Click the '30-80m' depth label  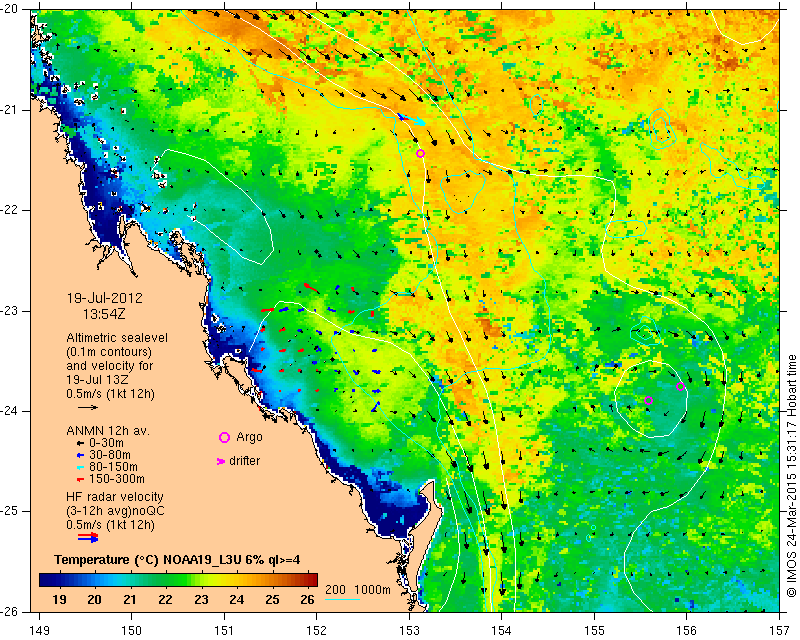click(110, 455)
